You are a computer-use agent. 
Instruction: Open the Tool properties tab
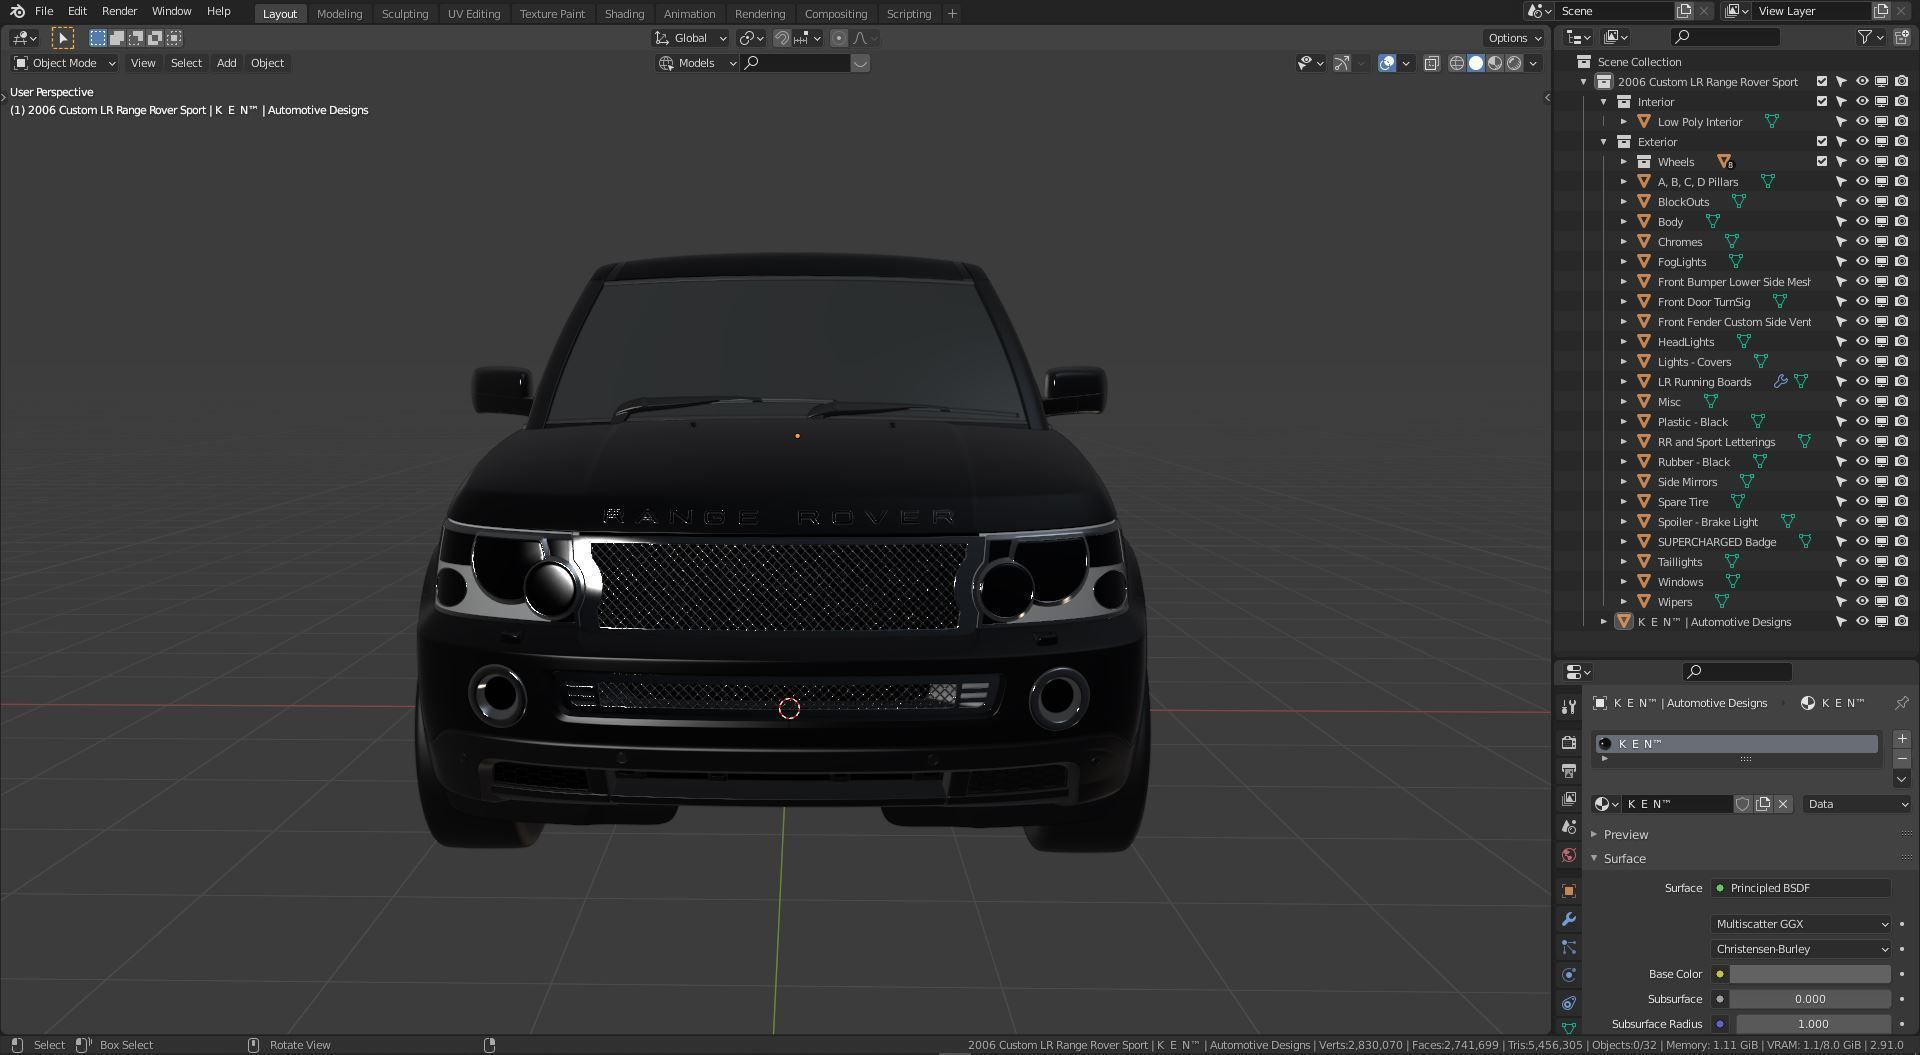[1568, 707]
